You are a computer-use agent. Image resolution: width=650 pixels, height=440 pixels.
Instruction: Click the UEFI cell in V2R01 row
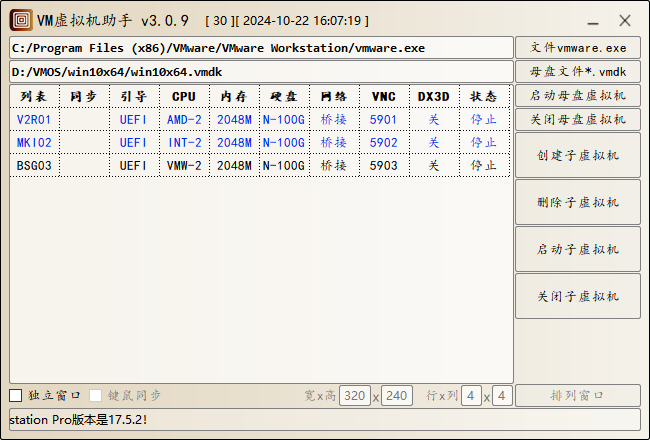(x=134, y=120)
